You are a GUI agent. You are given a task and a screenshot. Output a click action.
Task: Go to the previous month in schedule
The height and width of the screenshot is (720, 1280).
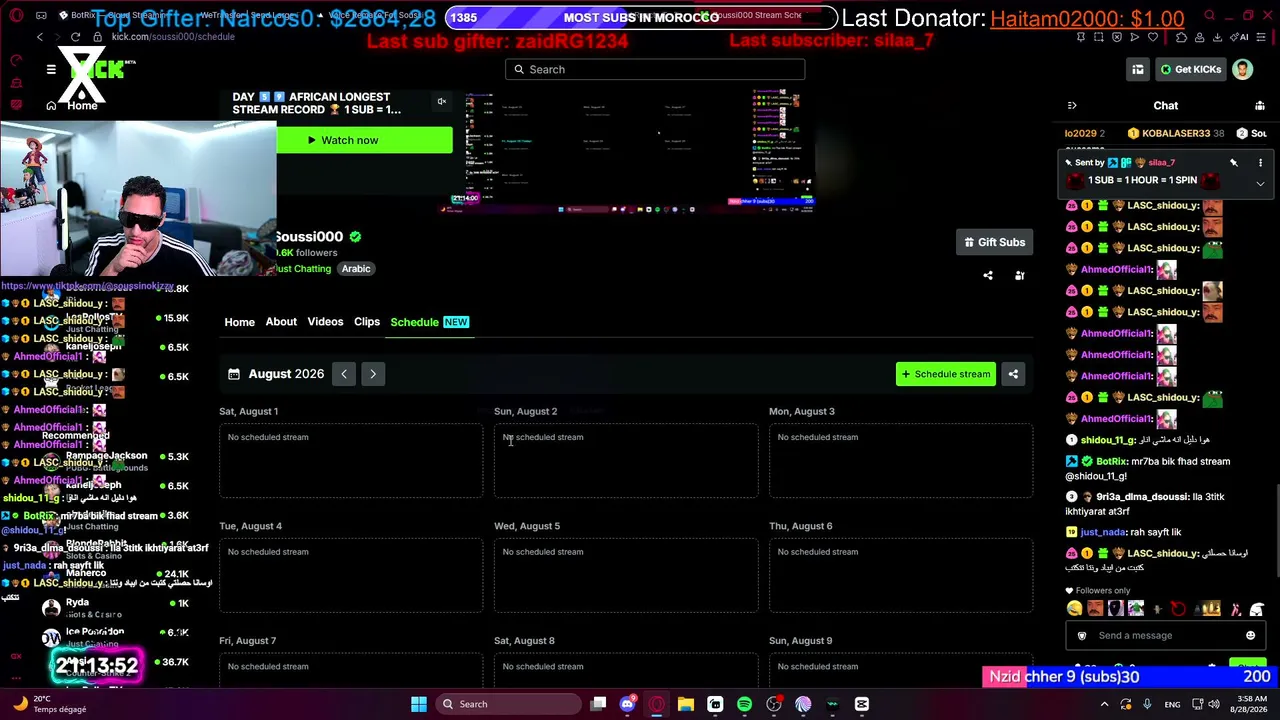343,374
